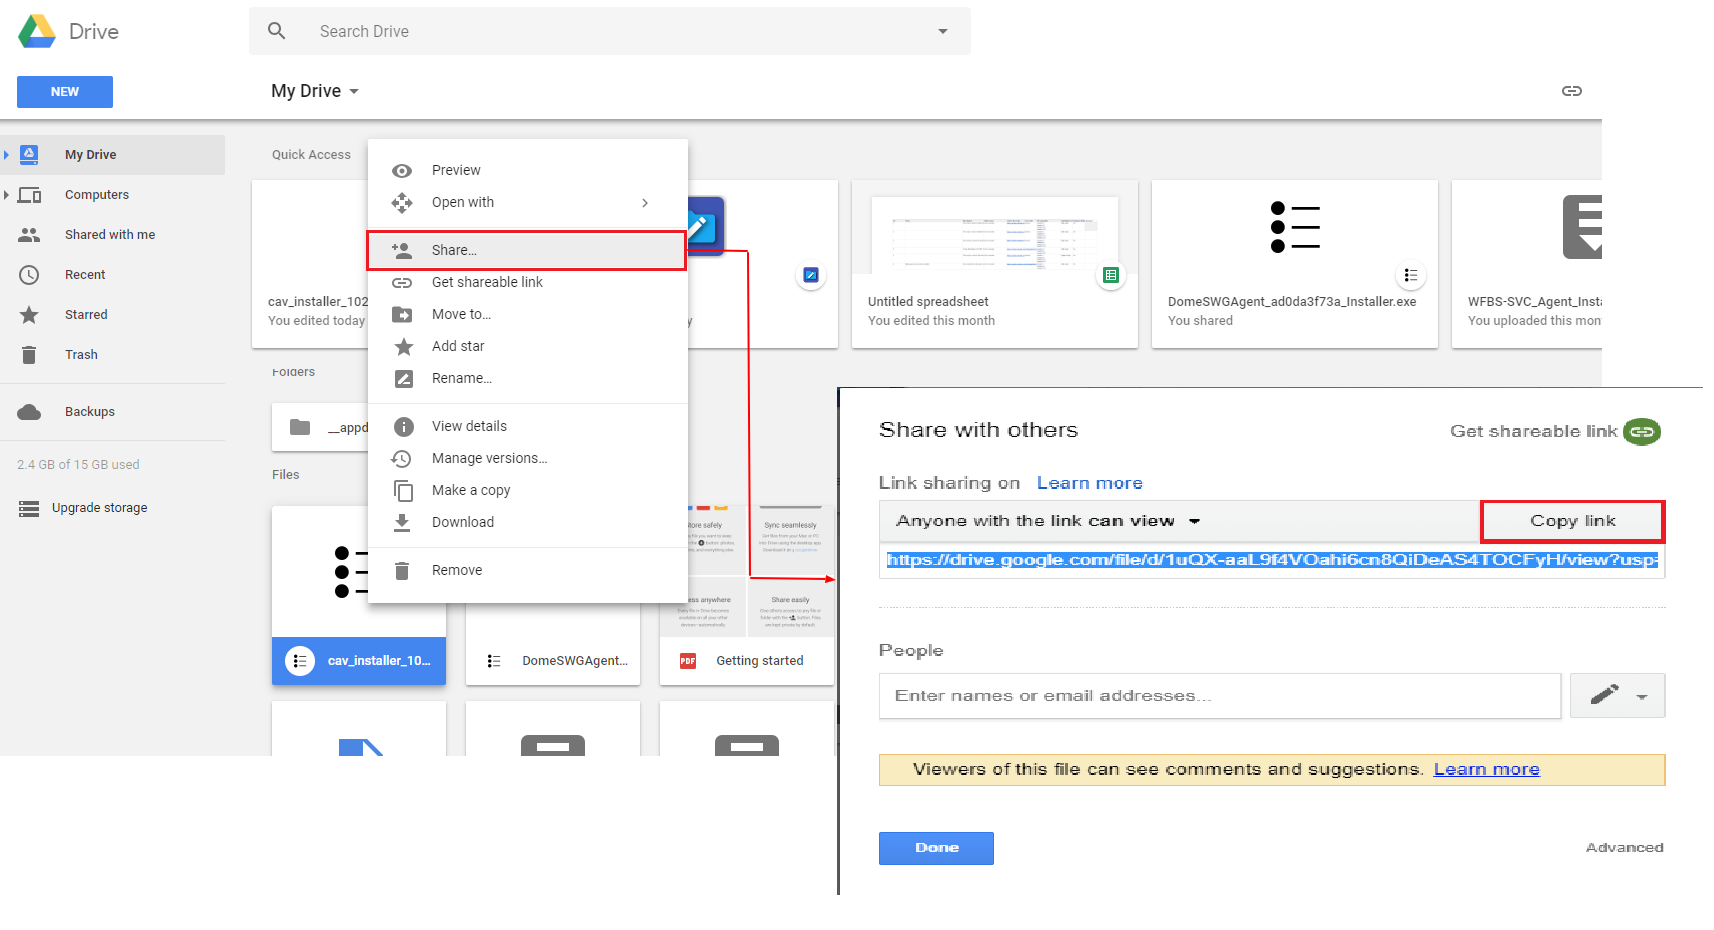Click the Backups cloud icon

point(29,411)
